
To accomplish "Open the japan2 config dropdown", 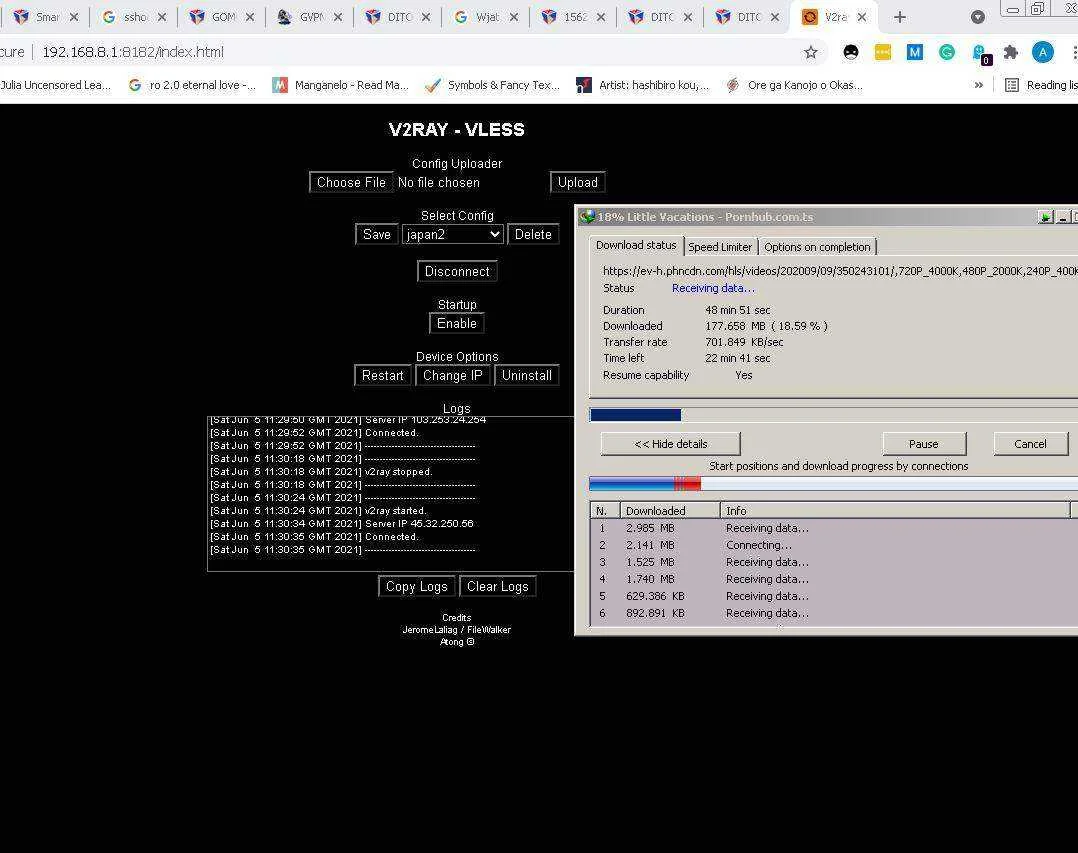I will 452,234.
